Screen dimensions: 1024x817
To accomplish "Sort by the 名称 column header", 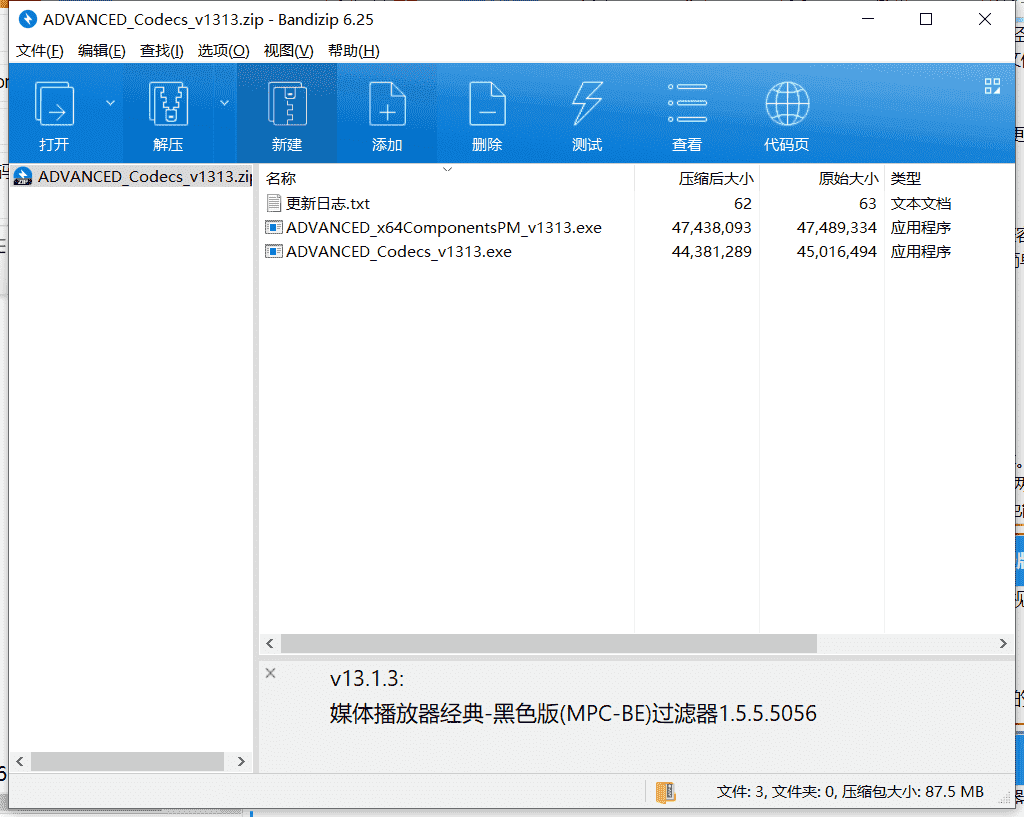I will 447,178.
